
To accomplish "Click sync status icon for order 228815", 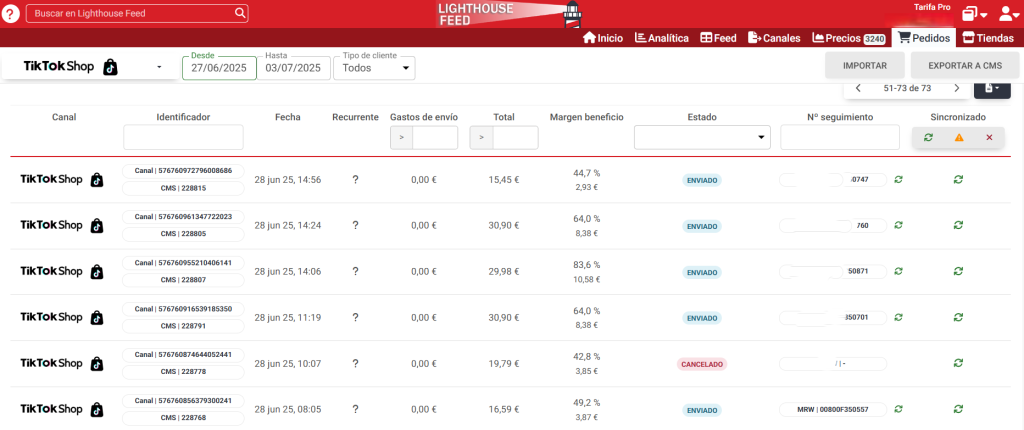I will pyautogui.click(x=958, y=180).
